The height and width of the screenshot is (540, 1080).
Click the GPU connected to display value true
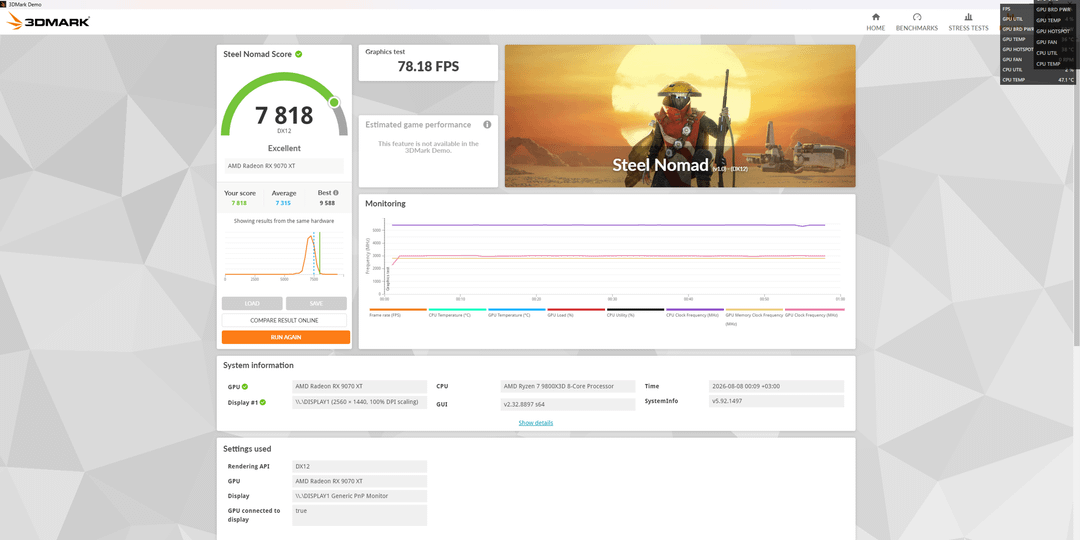pyautogui.click(x=360, y=515)
